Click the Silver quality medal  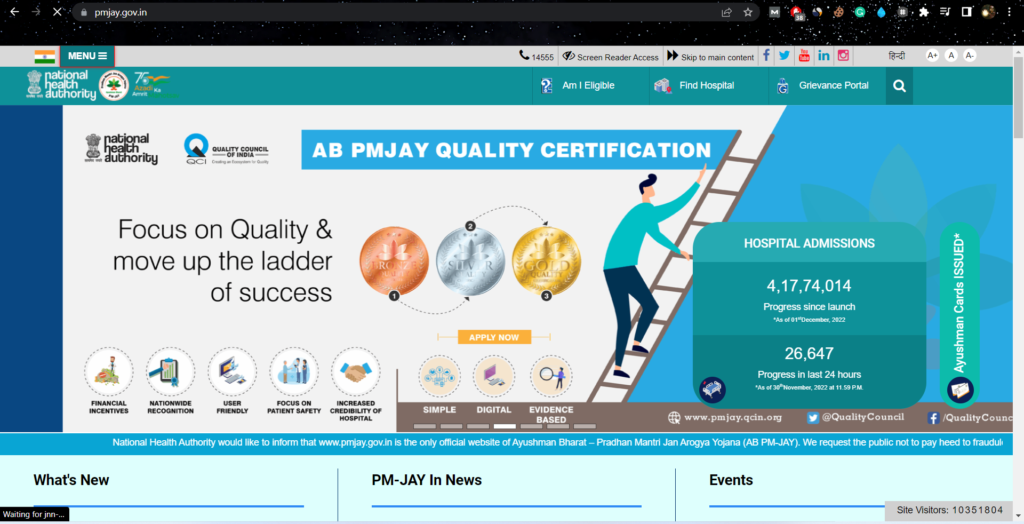(x=470, y=261)
